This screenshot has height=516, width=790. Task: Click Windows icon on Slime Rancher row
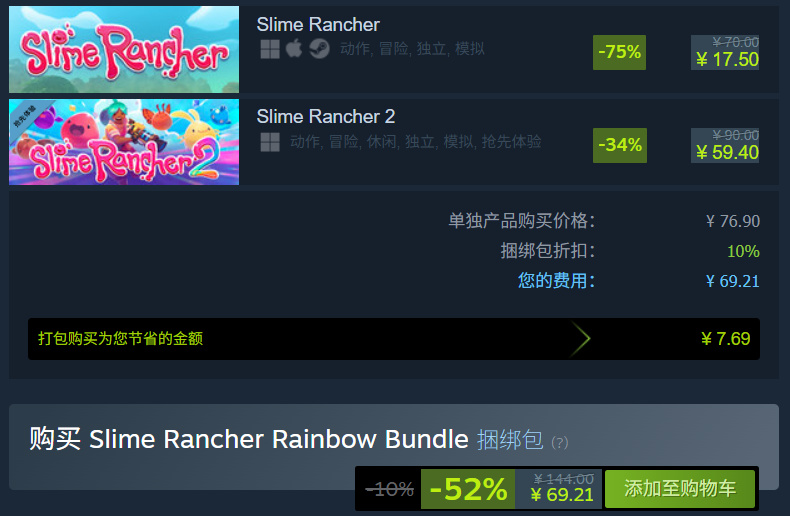(270, 49)
